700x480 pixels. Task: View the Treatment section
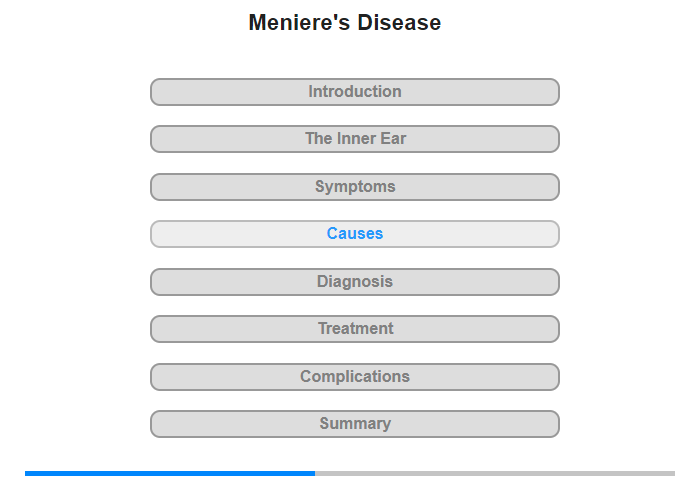[354, 329]
